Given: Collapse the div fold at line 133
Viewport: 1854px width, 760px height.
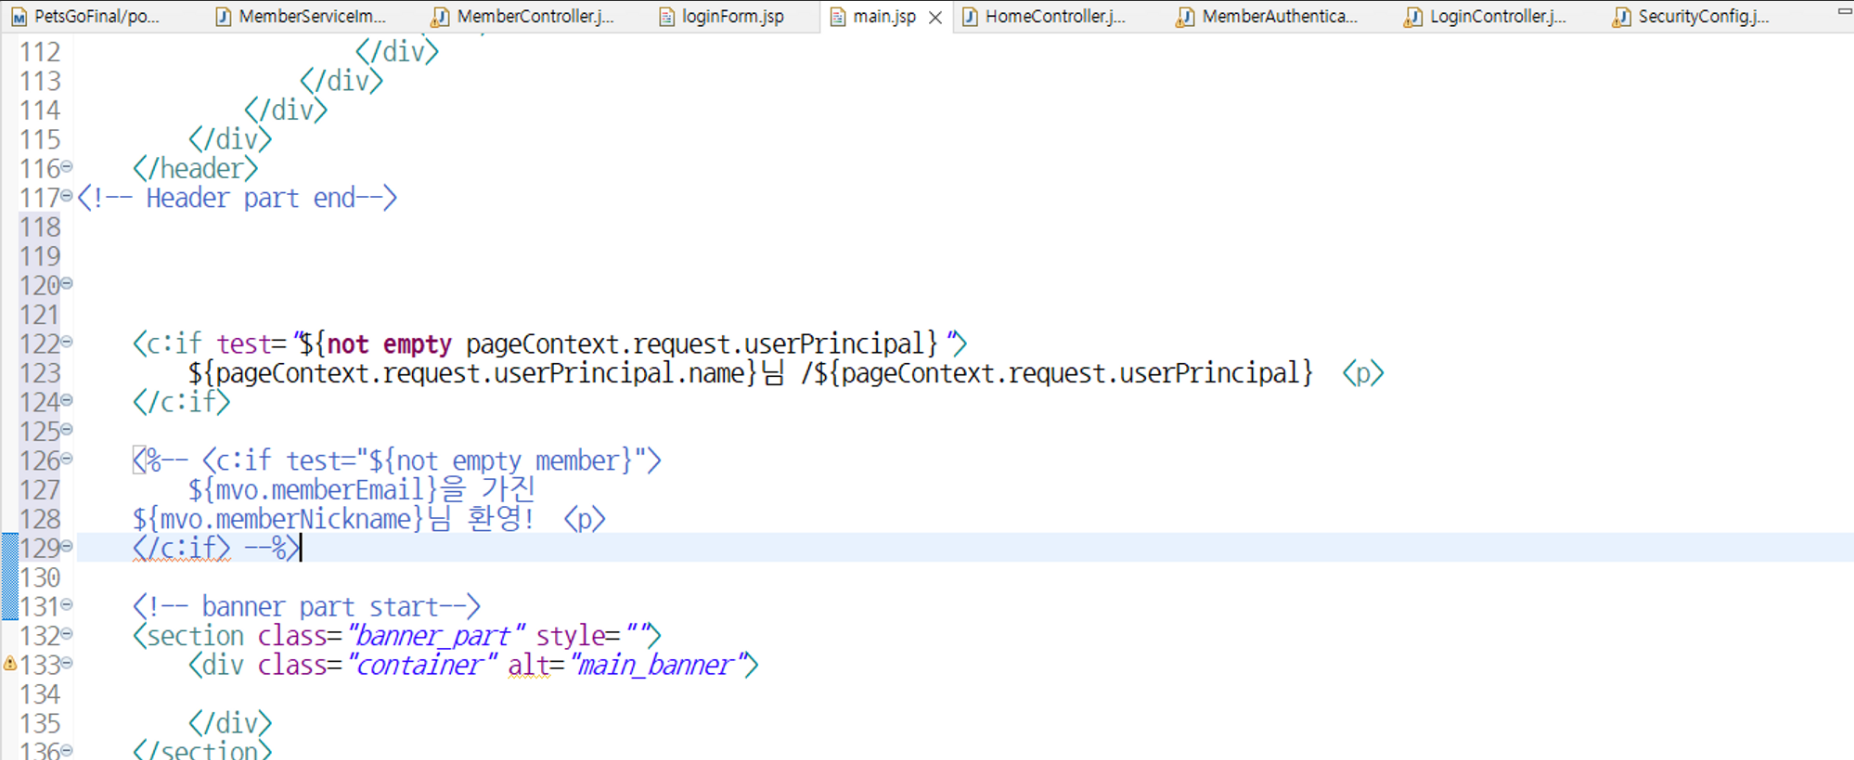Looking at the screenshot, I should click(x=67, y=662).
